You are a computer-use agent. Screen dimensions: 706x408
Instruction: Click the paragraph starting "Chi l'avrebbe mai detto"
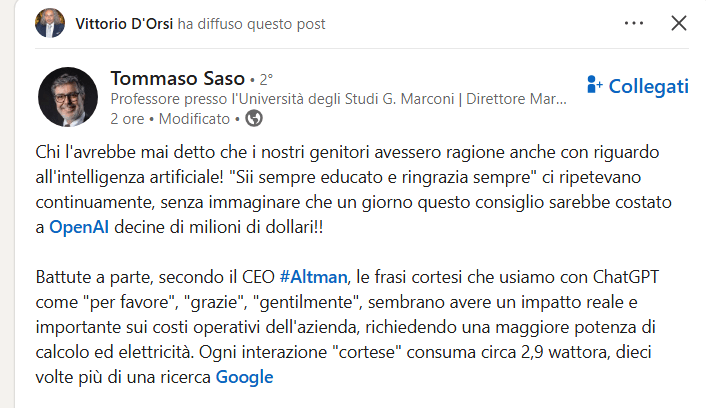350,188
